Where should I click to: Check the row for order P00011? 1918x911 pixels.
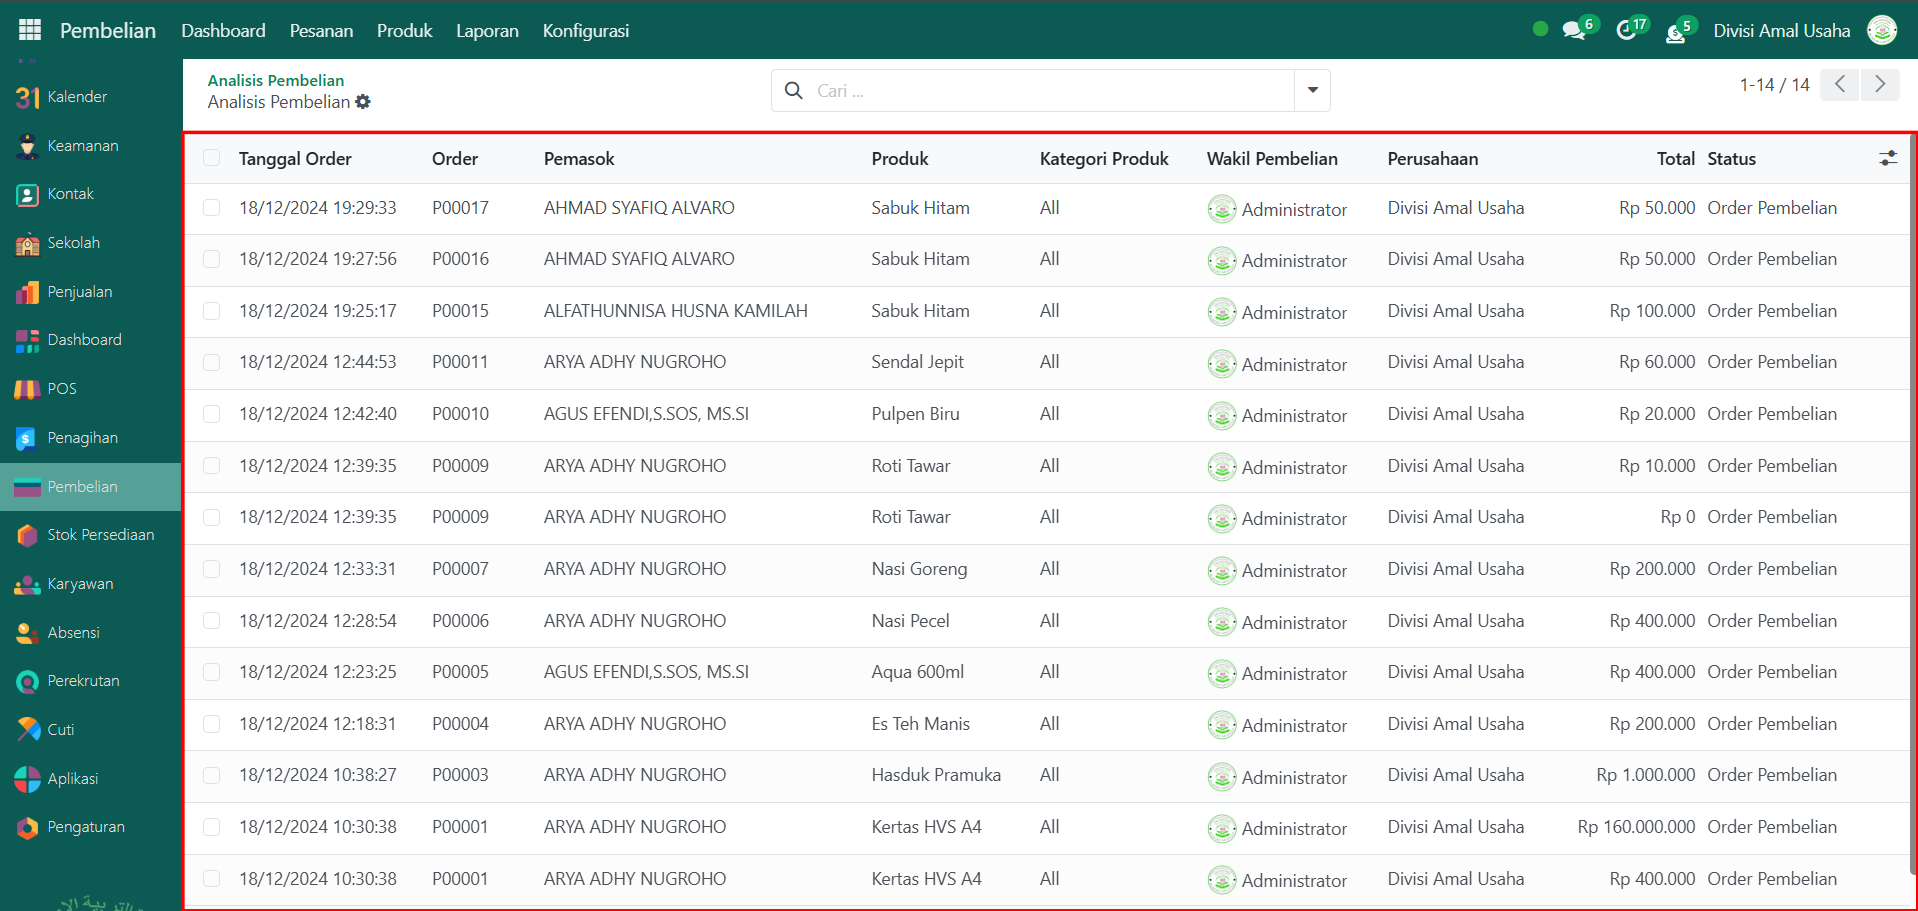tap(211, 362)
